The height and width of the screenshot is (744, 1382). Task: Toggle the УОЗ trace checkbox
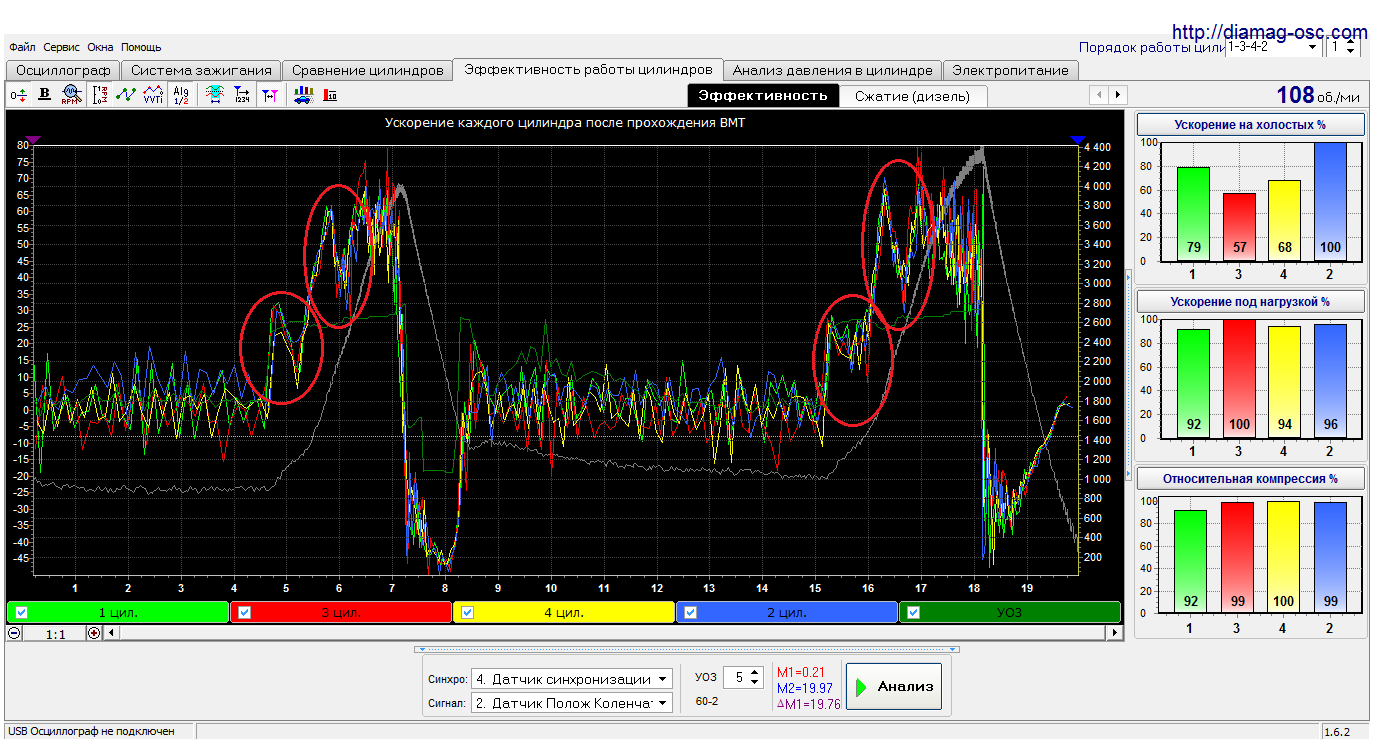tap(913, 613)
